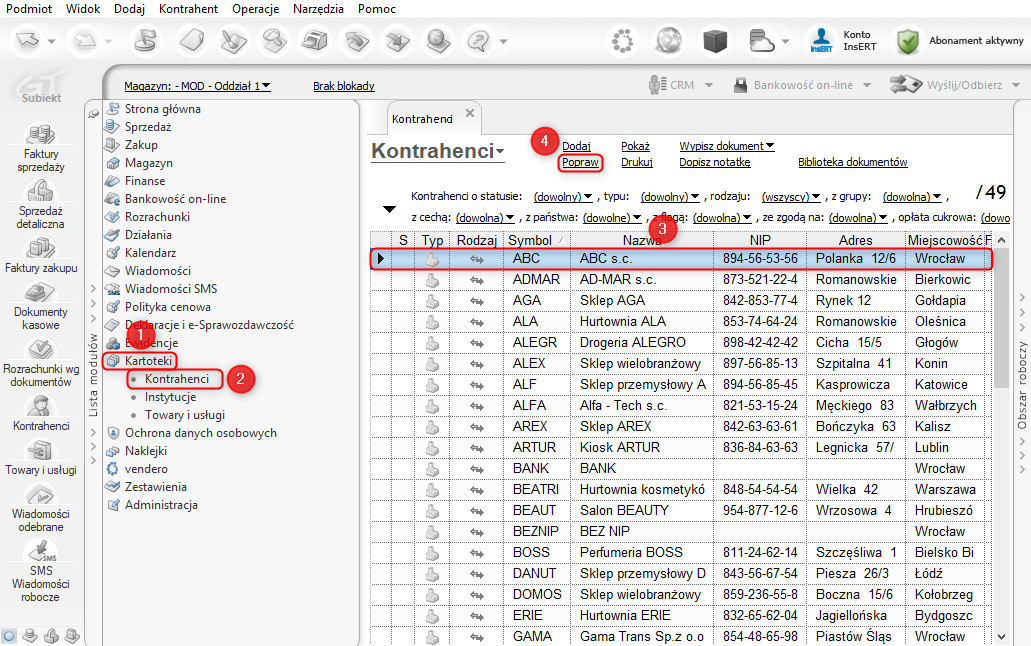
Task: Click NIP column header
Action: [760, 240]
